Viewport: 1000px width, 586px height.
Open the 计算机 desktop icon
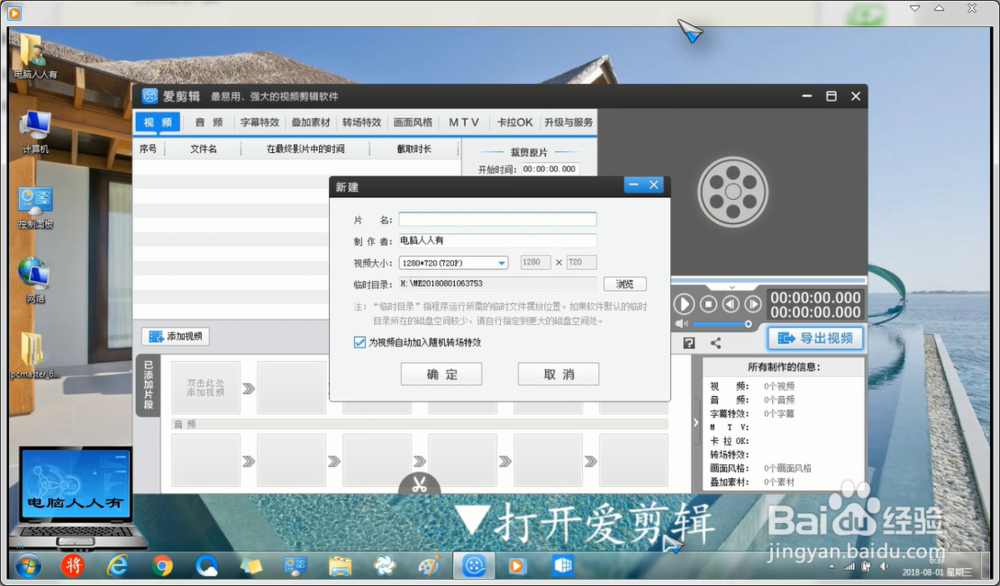pyautogui.click(x=35, y=131)
